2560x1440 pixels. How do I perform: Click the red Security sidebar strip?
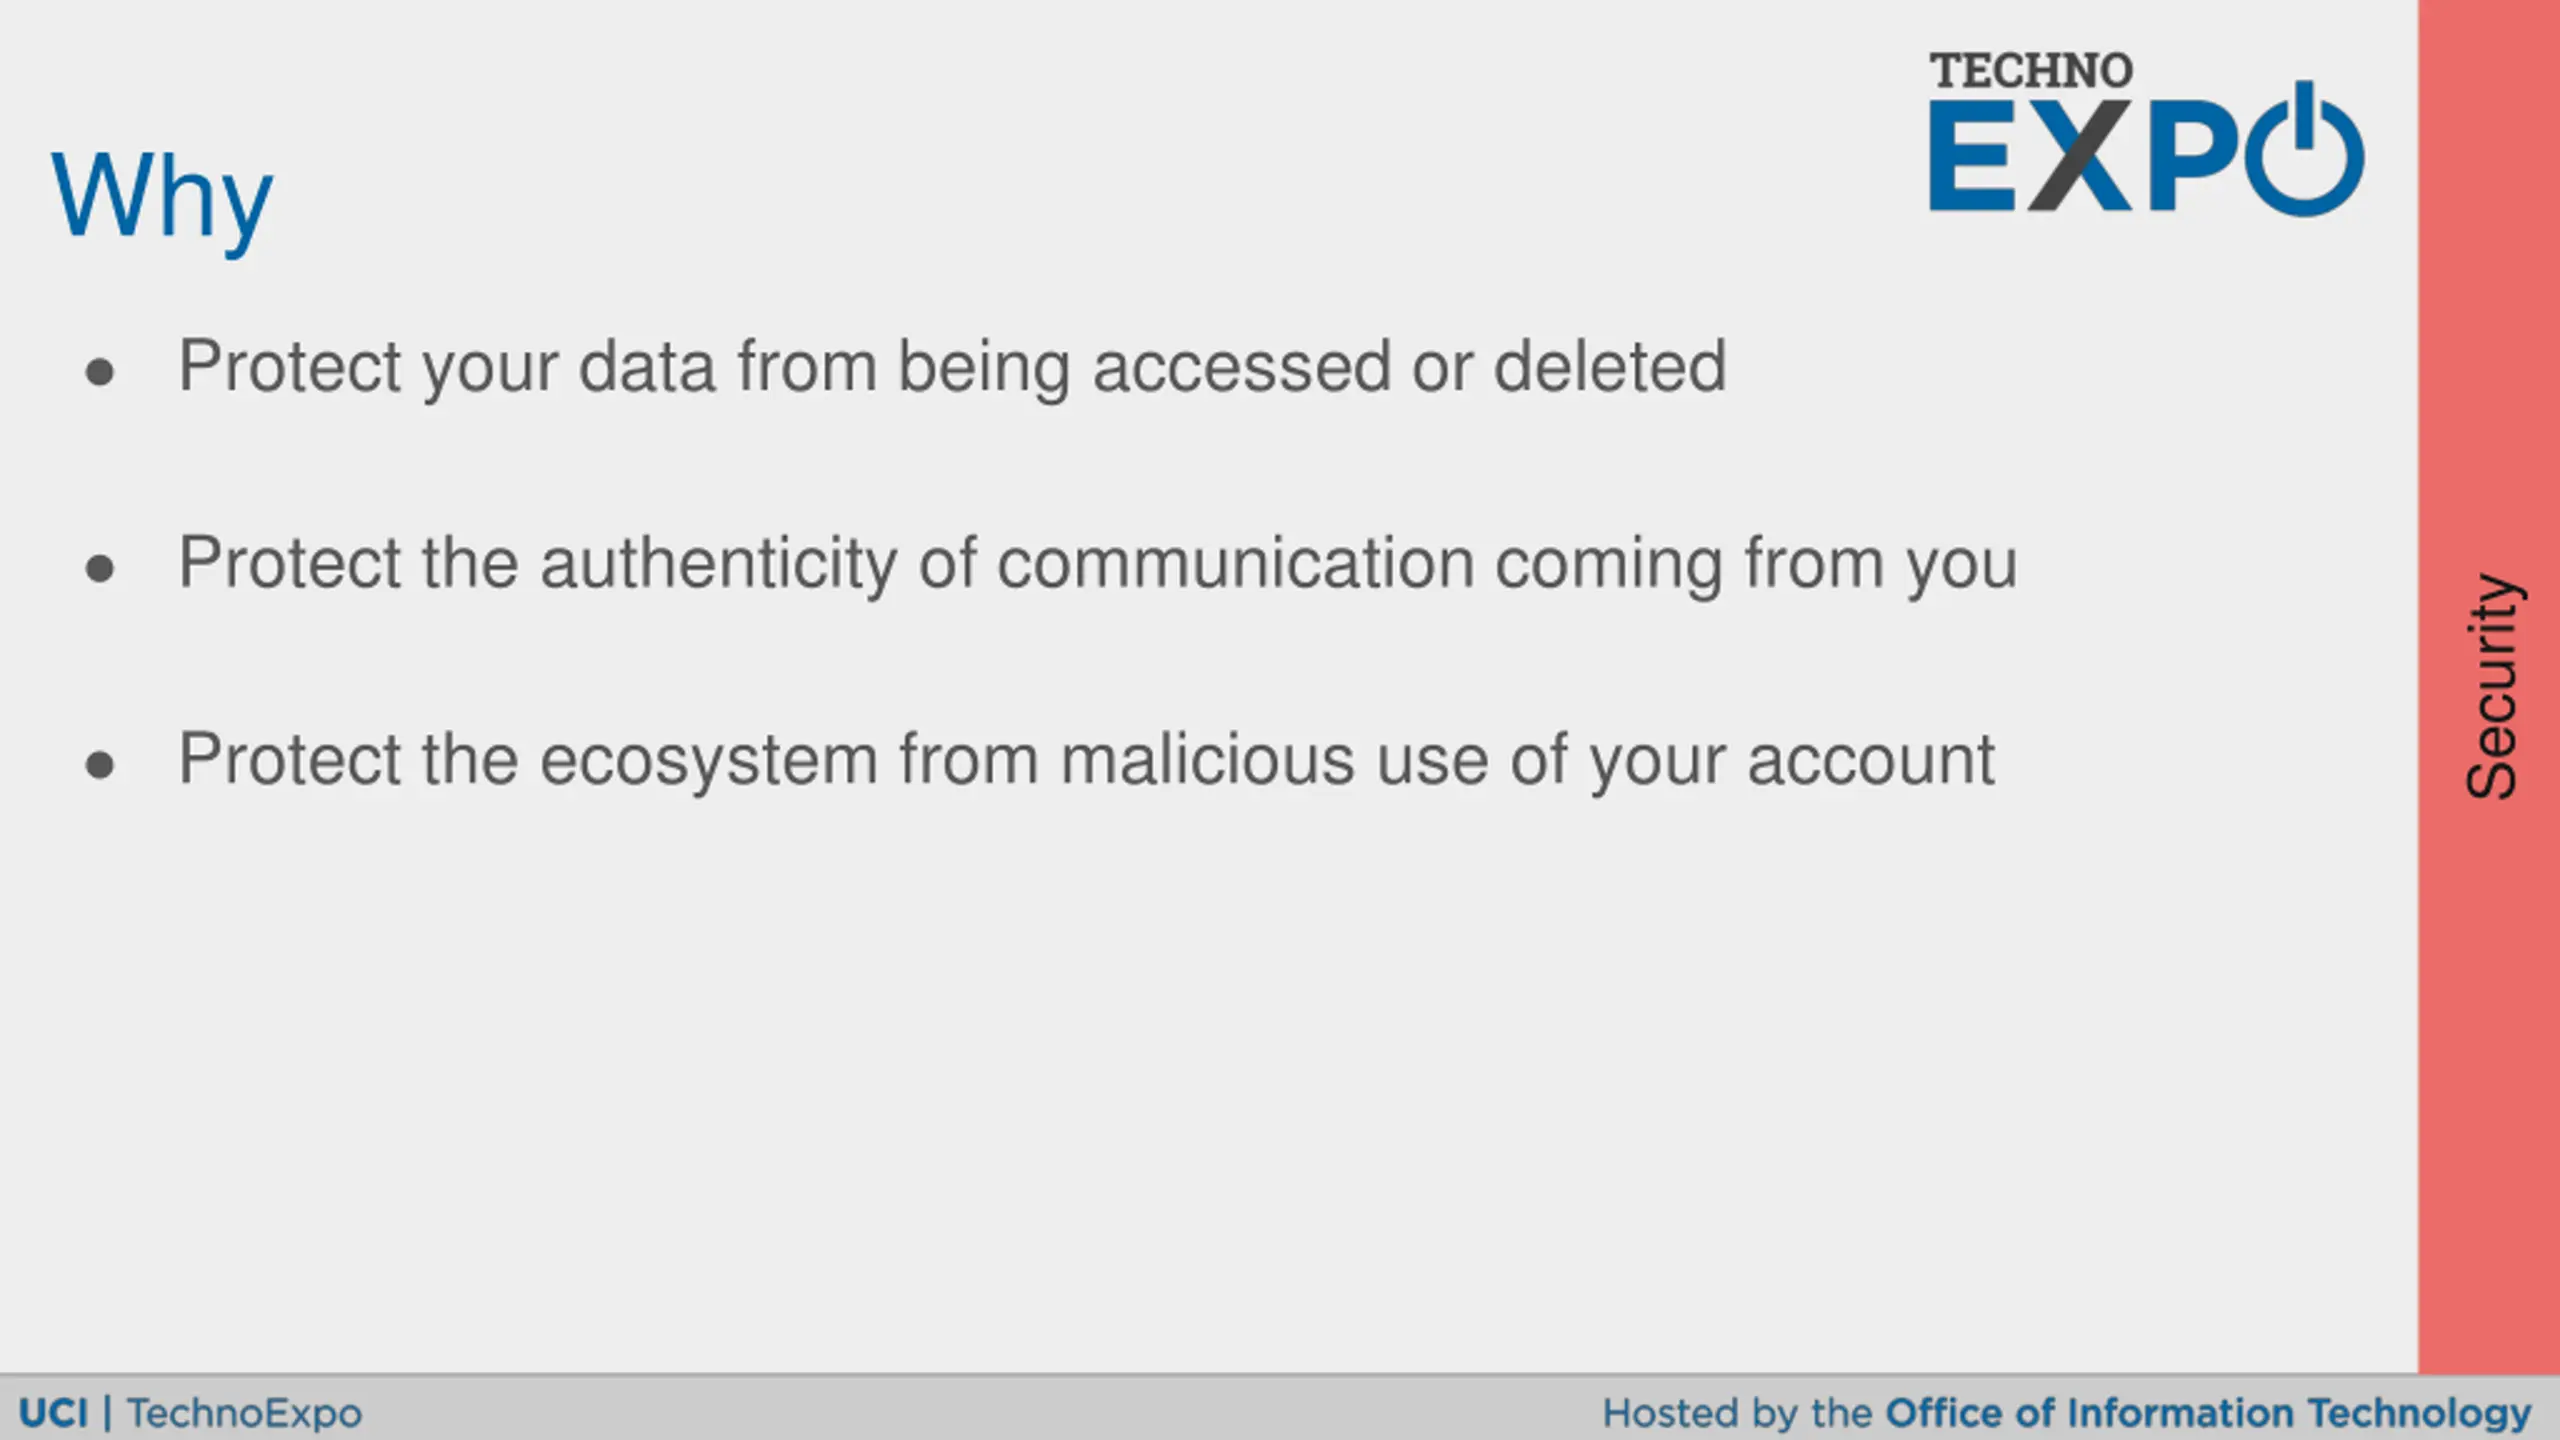tap(2489, 686)
